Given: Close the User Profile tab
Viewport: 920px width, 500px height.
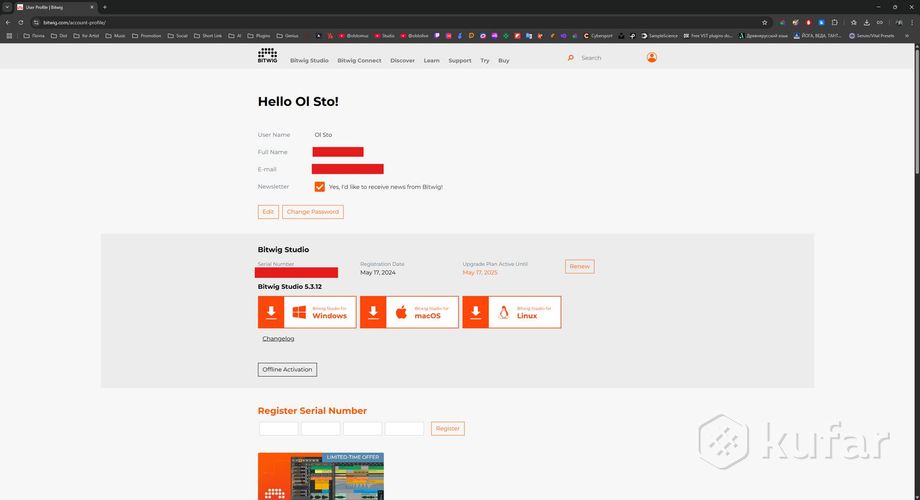Looking at the screenshot, I should pos(92,7).
